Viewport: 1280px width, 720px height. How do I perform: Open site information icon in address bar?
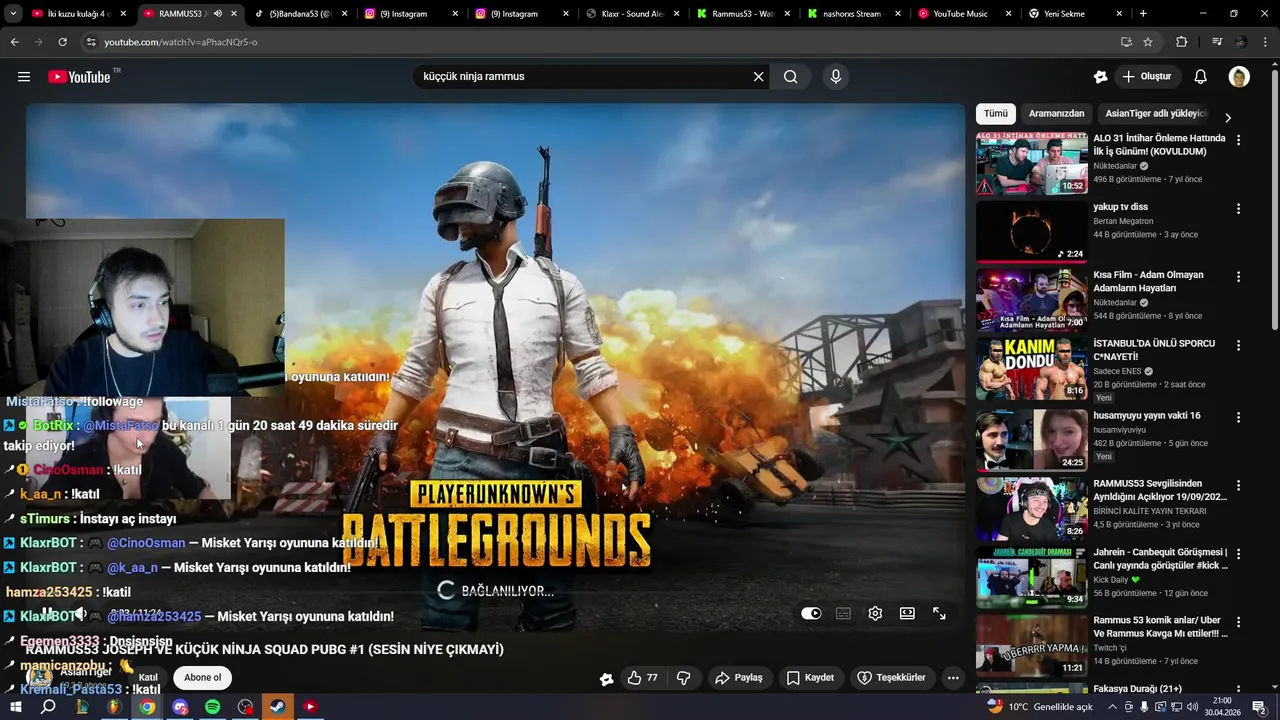pos(91,42)
